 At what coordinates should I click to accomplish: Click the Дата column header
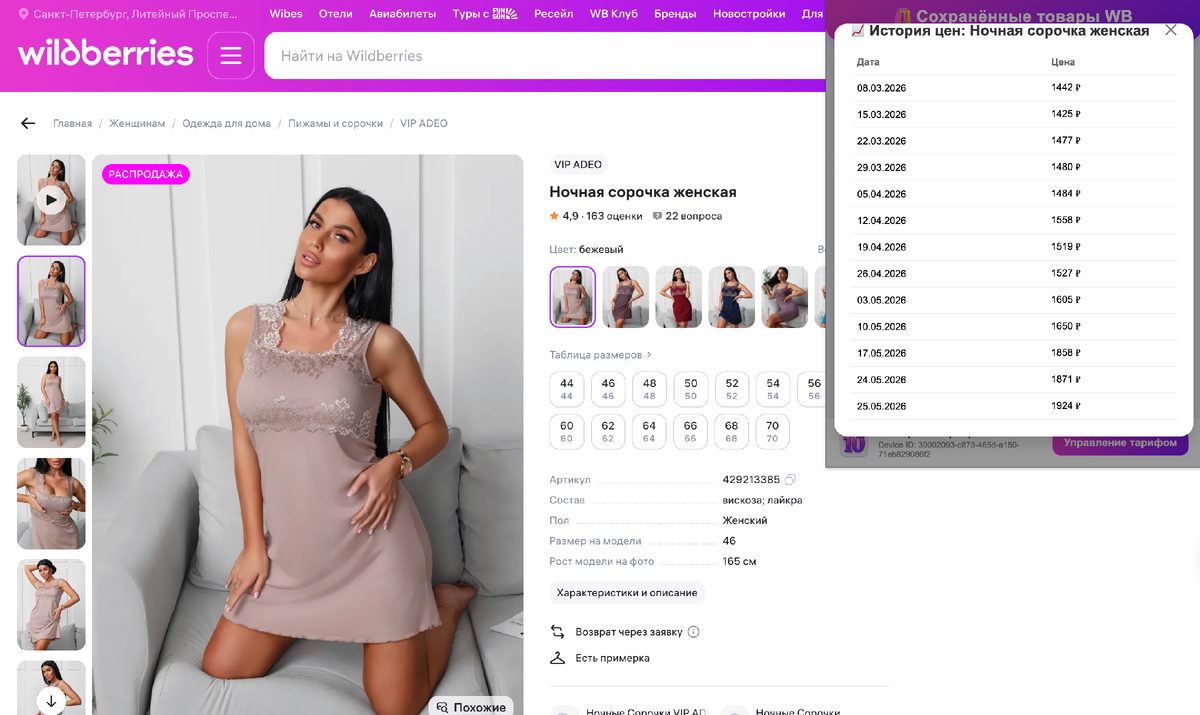point(868,62)
